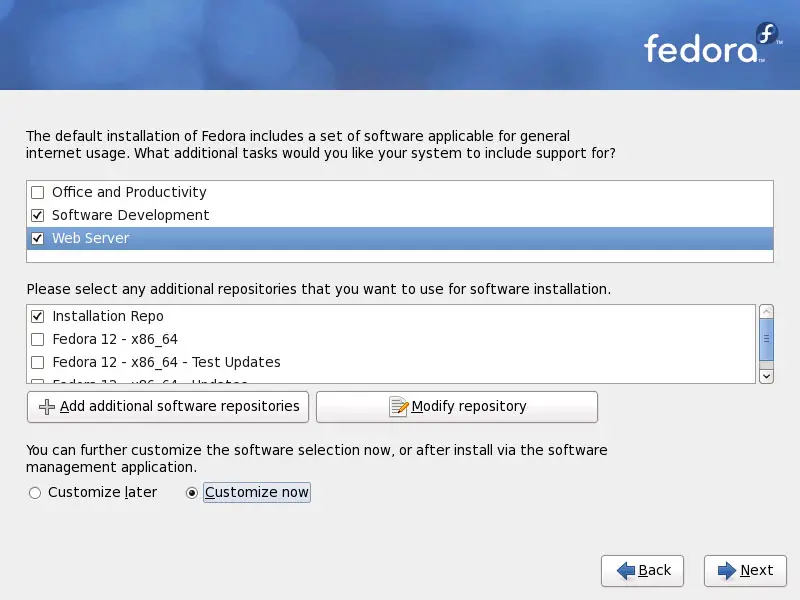Check the Office and Productivity checkbox
The height and width of the screenshot is (600, 800).
pyautogui.click(x=37, y=192)
